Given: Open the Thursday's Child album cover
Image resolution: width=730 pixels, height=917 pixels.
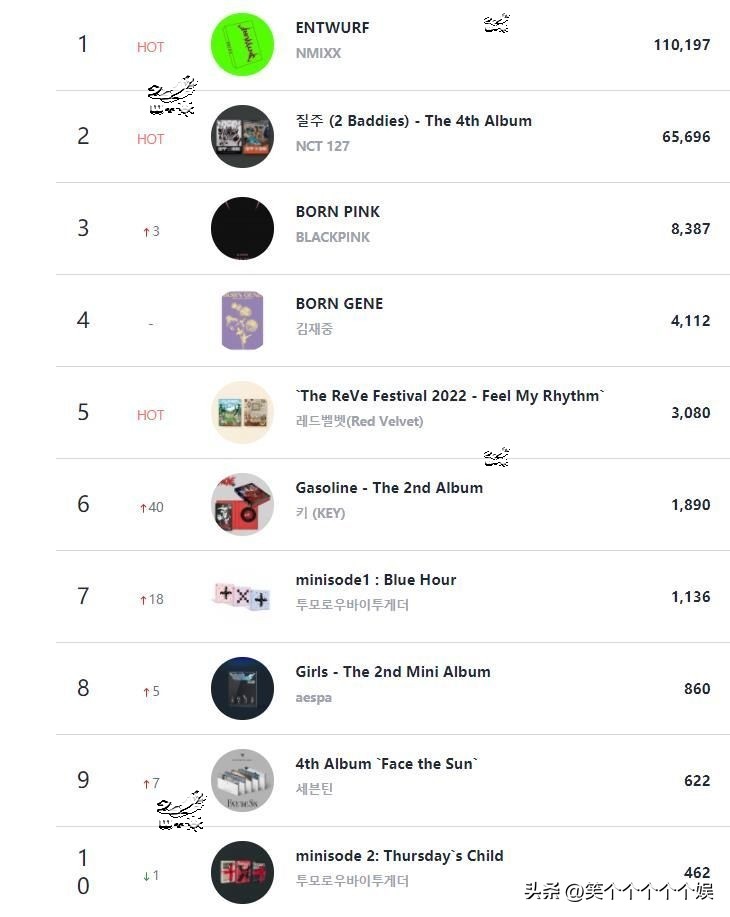Looking at the screenshot, I should (242, 872).
